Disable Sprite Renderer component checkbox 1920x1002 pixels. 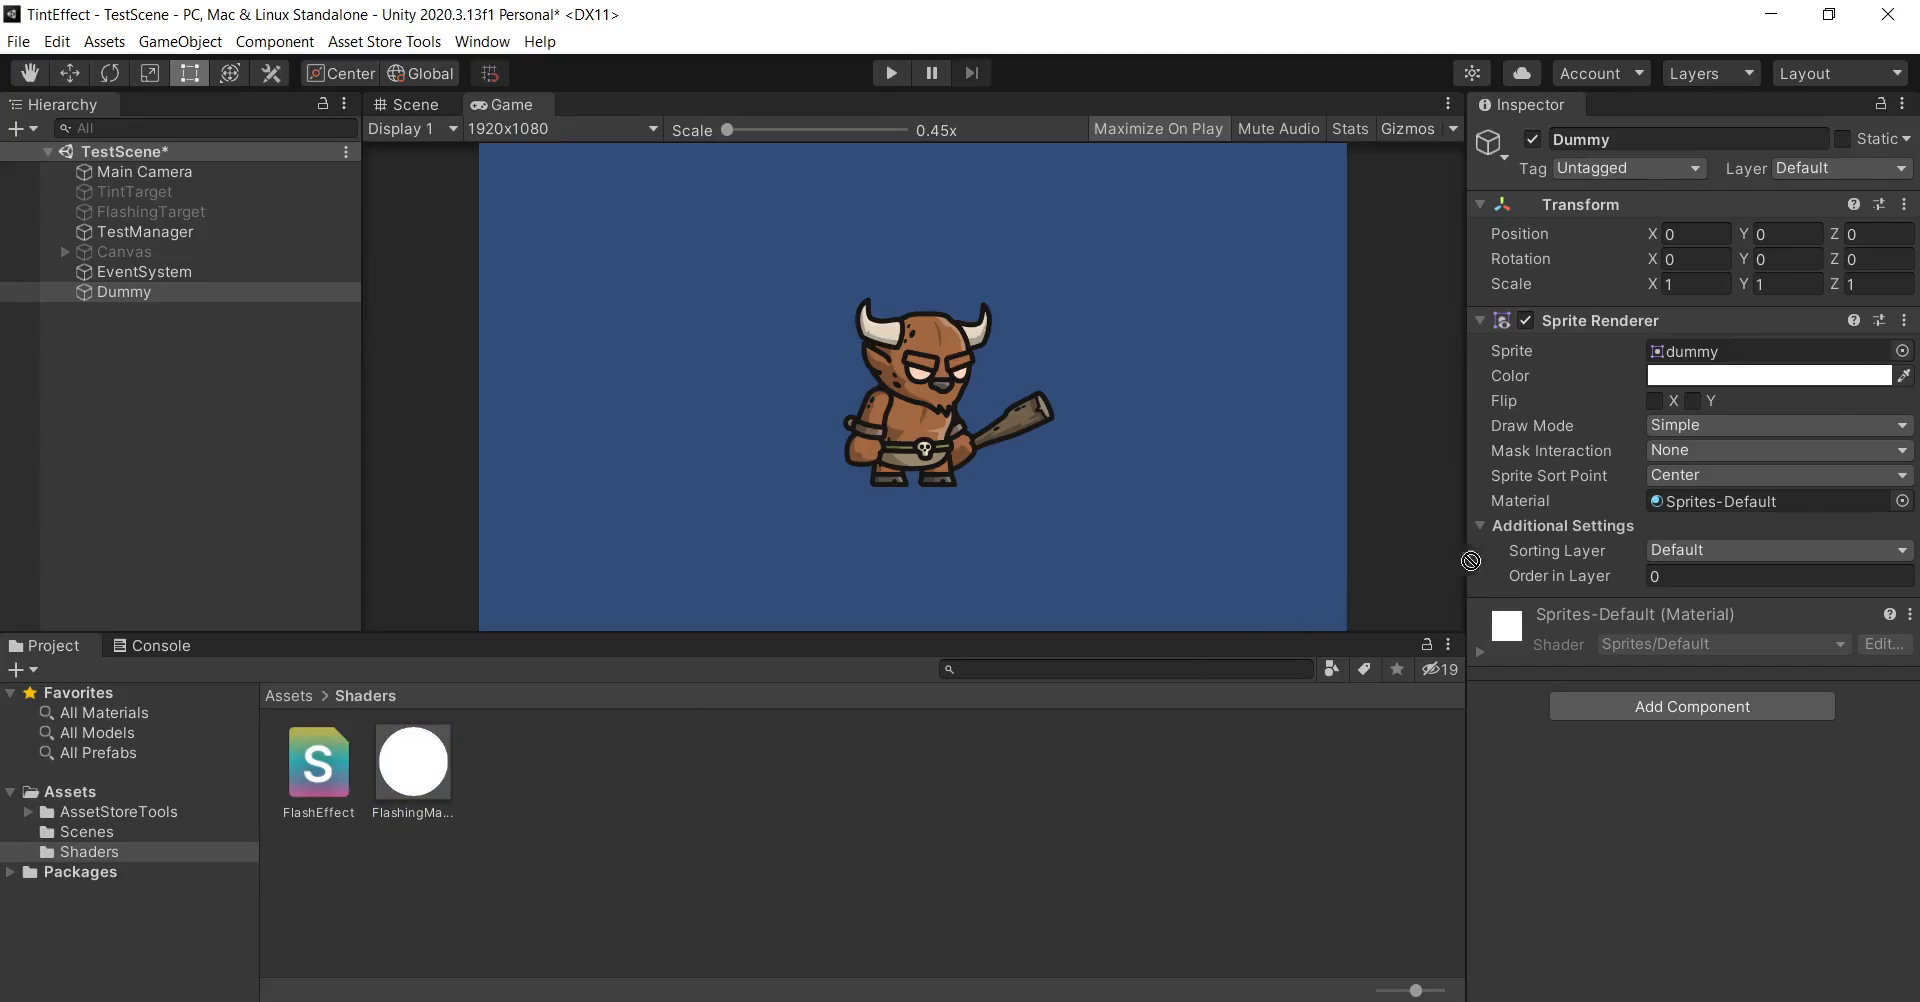coord(1525,320)
